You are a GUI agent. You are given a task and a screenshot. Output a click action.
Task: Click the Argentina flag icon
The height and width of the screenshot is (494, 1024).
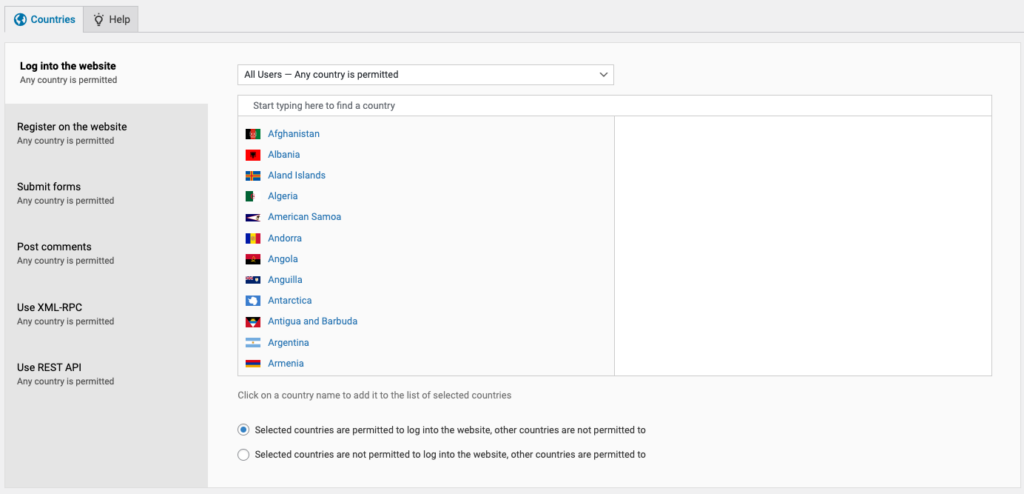(x=253, y=342)
